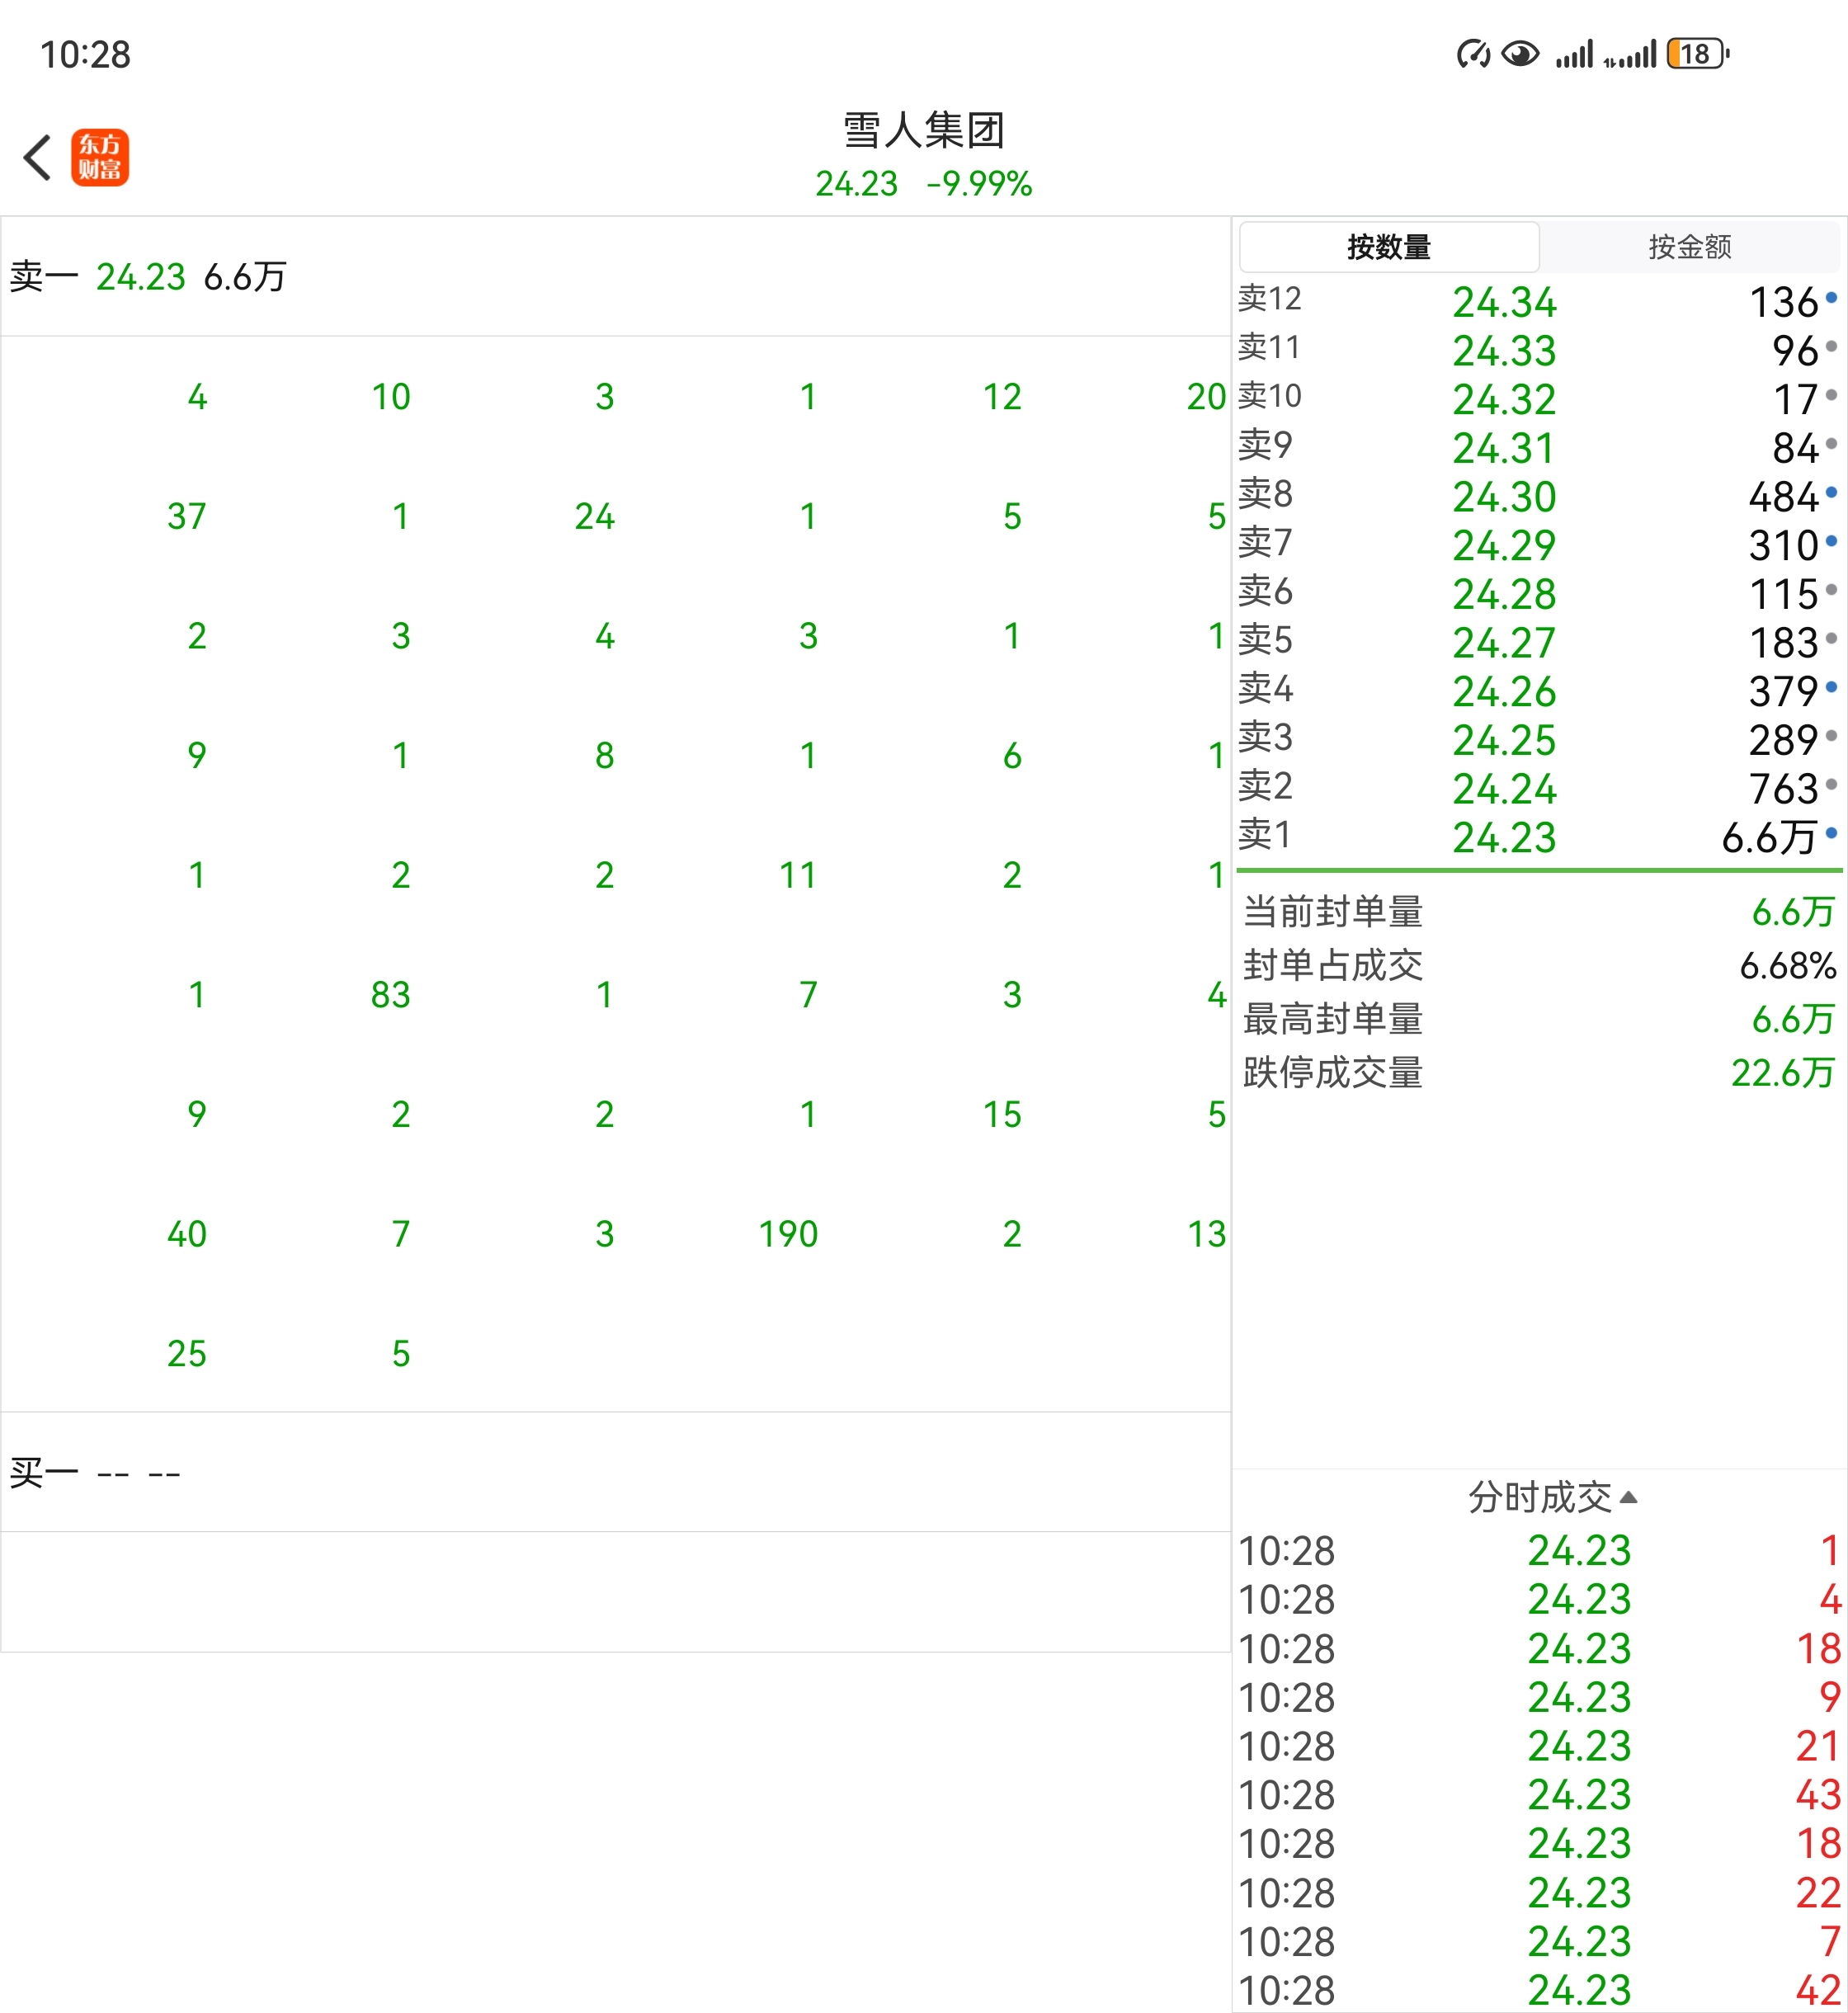This screenshot has height=2013, width=1848.
Task: Tap the 分时成交 triangle arrow
Action: 1629,1497
